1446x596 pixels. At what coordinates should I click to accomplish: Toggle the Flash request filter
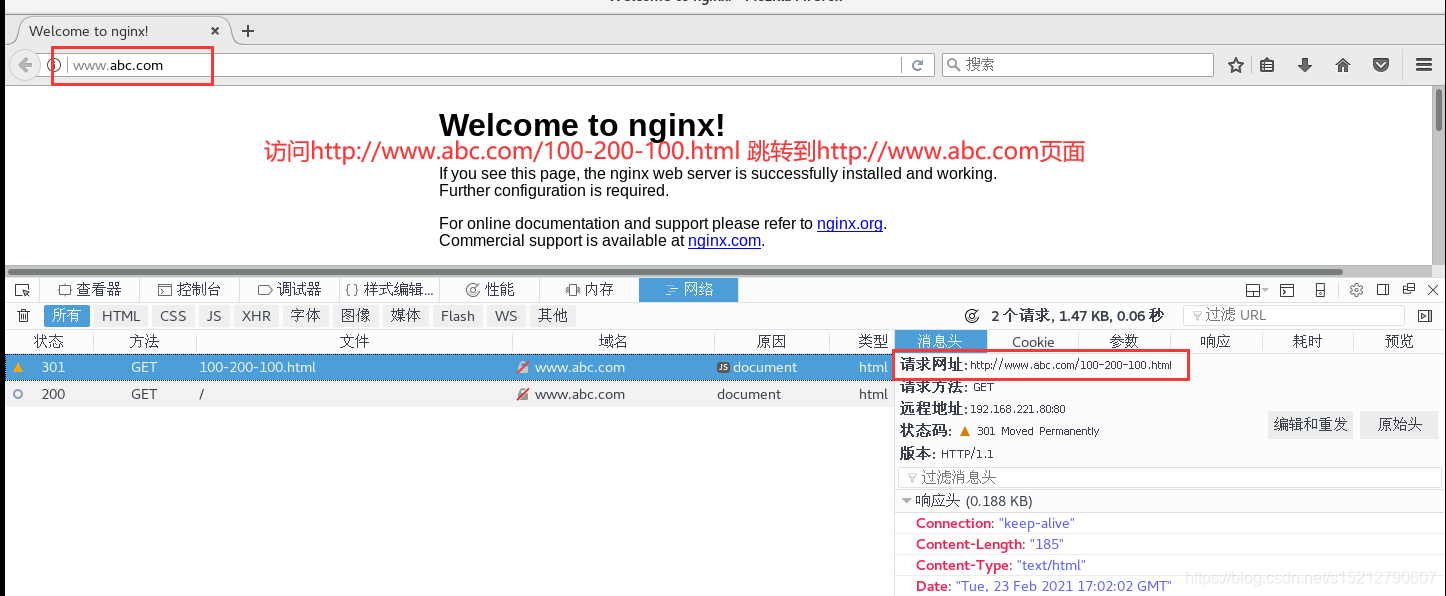pyautogui.click(x=457, y=316)
